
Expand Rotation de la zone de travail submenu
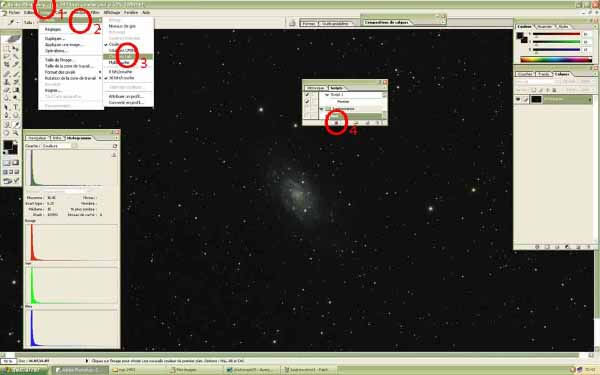(x=71, y=78)
